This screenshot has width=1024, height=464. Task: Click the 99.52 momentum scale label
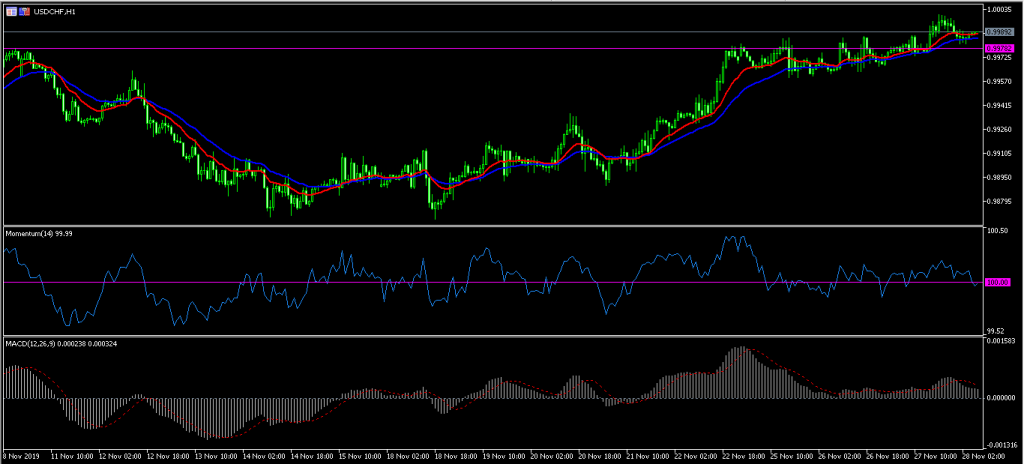click(997, 331)
